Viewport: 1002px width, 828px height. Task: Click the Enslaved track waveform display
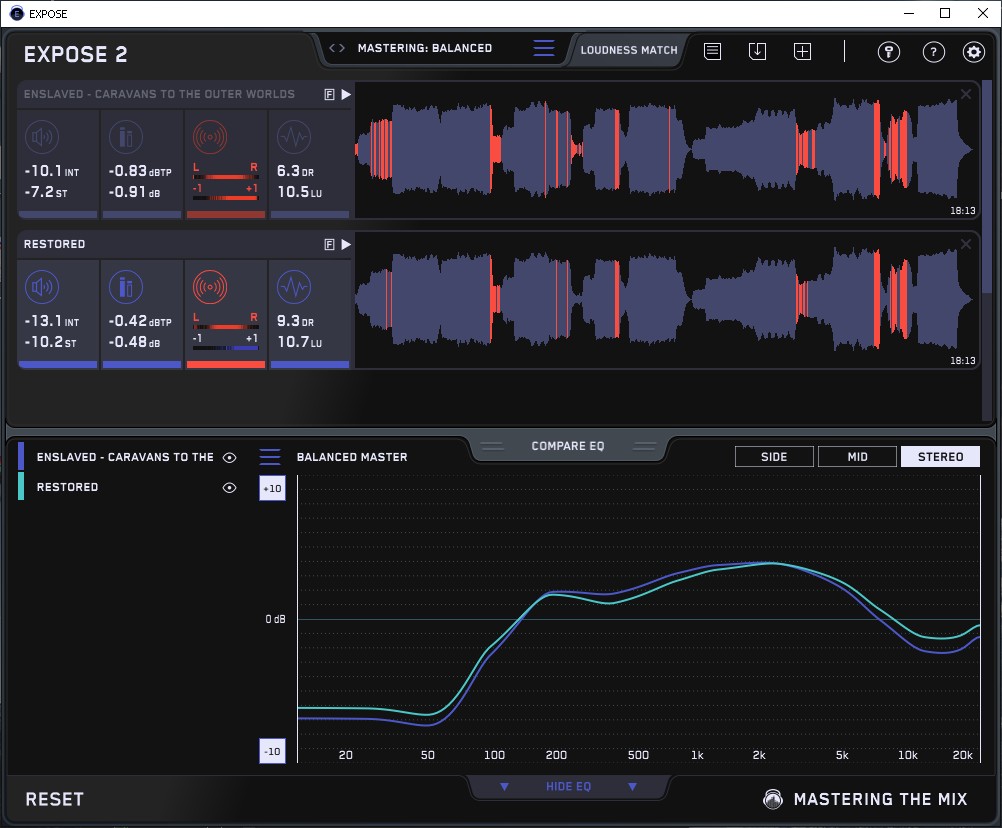tap(666, 150)
